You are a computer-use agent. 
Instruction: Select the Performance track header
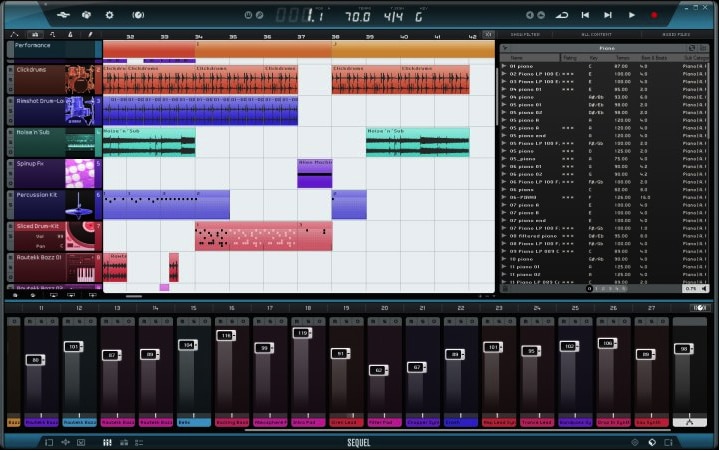click(54, 49)
